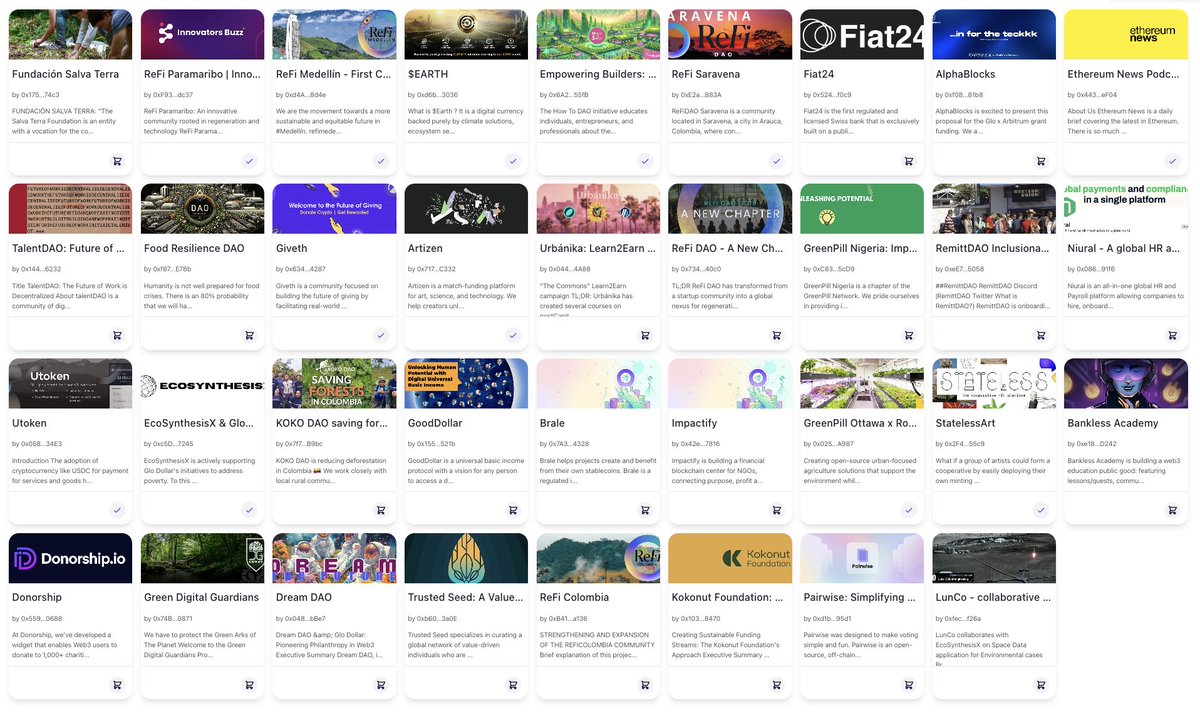1200x713 pixels.
Task: Uncheck the EcoSynthesisX card checkmark
Action: (249, 510)
